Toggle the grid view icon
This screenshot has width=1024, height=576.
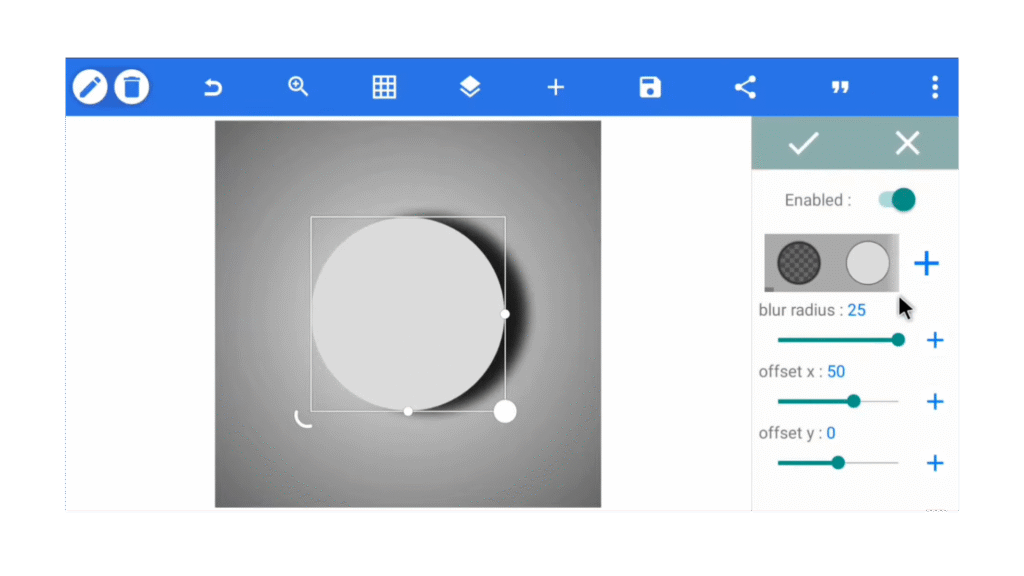[384, 87]
